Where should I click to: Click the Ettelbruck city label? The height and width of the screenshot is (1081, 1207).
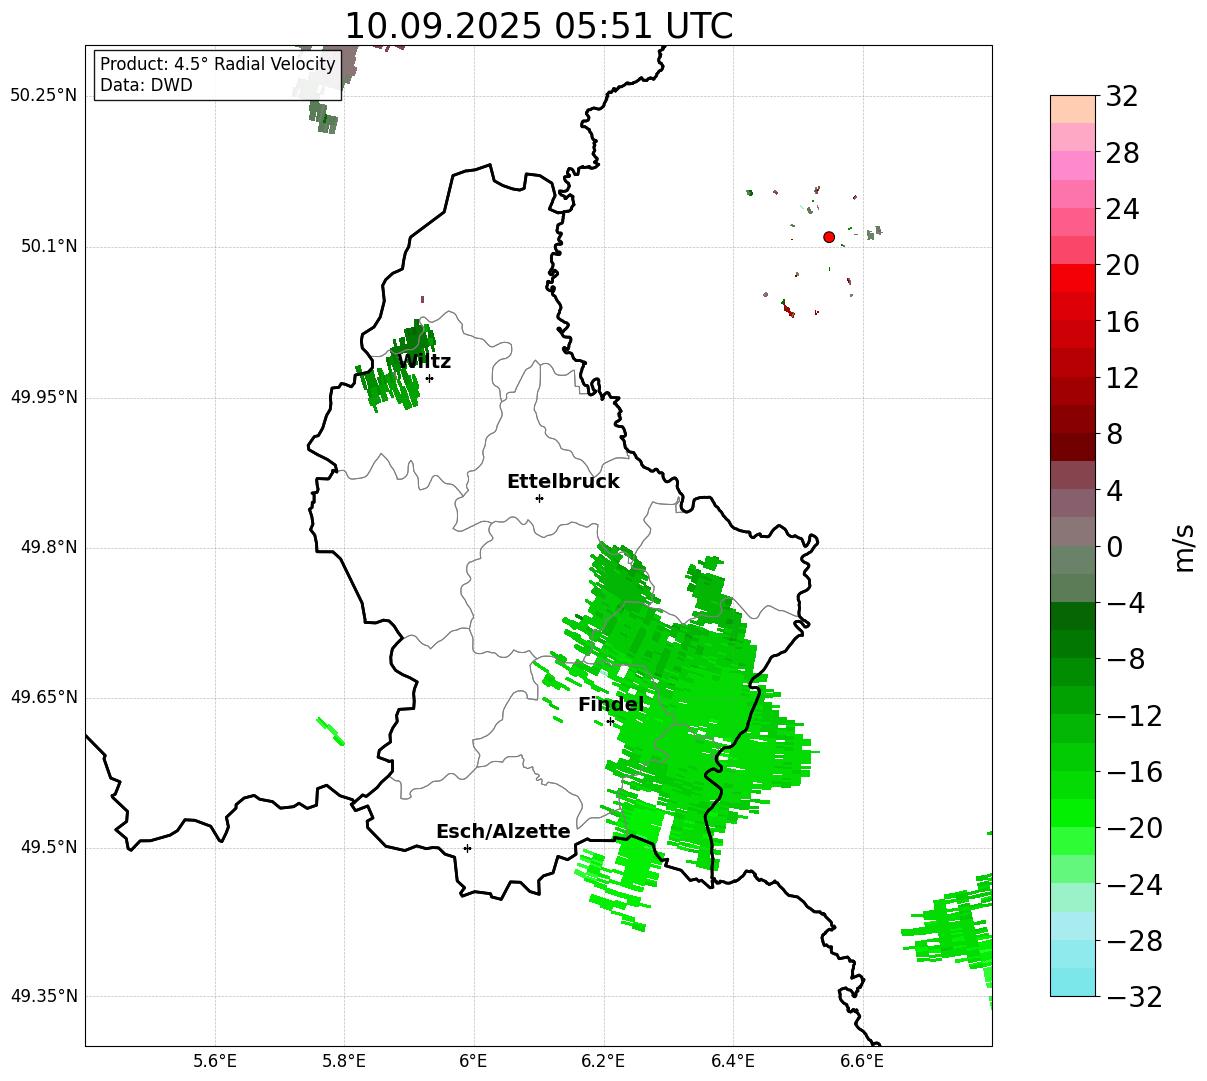563,482
